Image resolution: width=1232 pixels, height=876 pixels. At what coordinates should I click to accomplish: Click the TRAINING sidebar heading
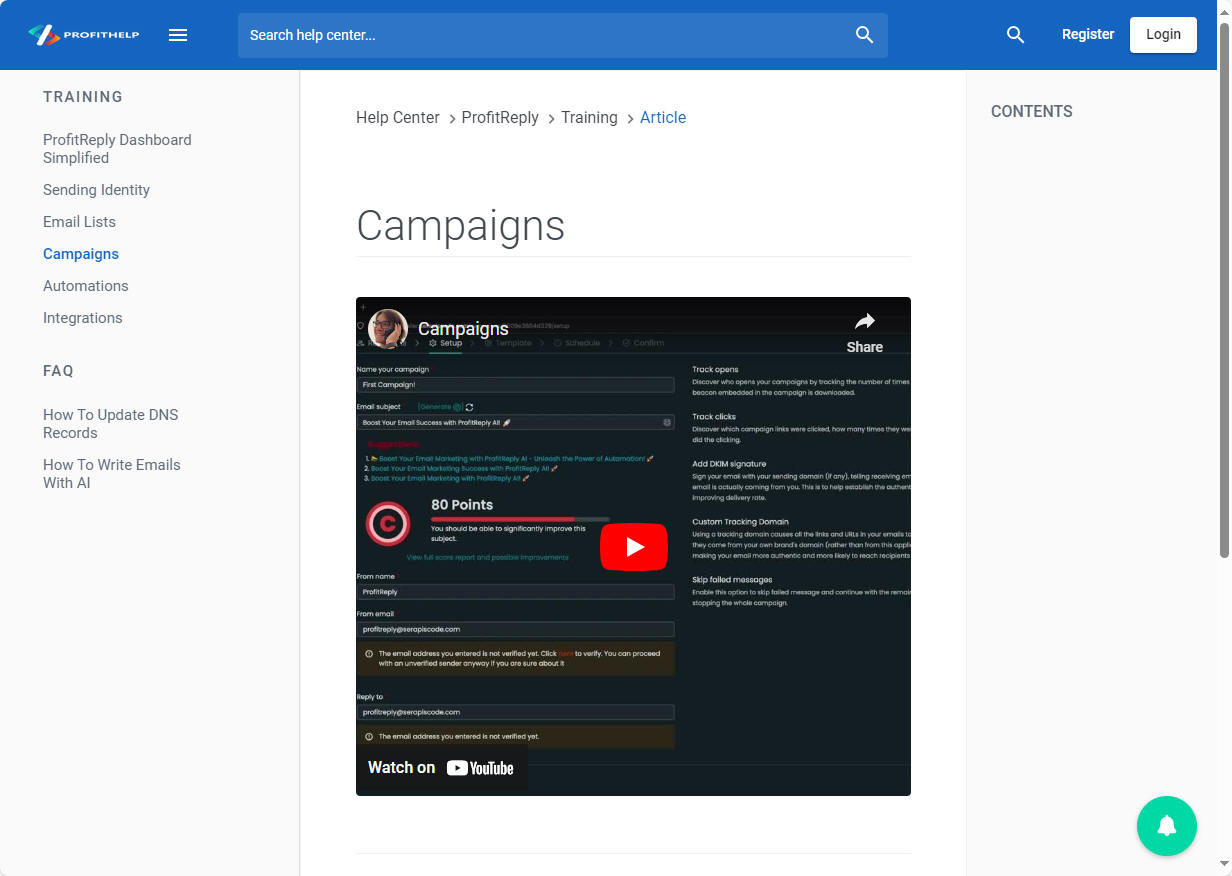[83, 97]
